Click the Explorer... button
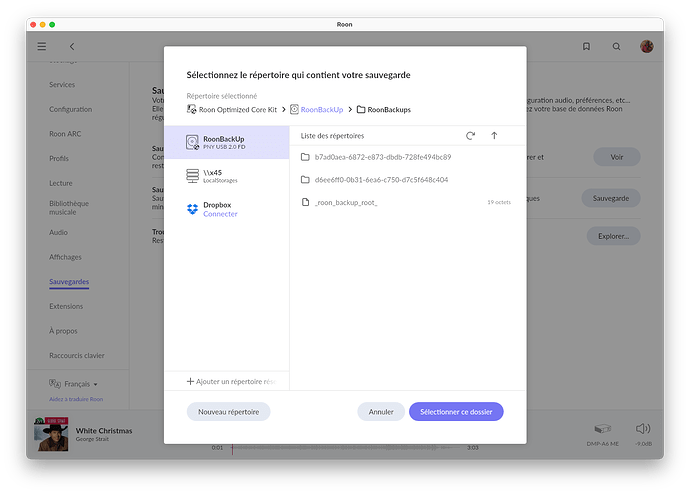The height and width of the screenshot is (494, 690). tap(613, 236)
